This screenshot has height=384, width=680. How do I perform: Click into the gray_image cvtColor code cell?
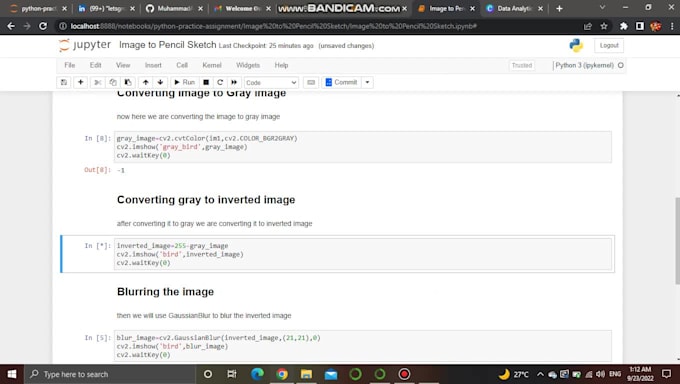pos(363,147)
